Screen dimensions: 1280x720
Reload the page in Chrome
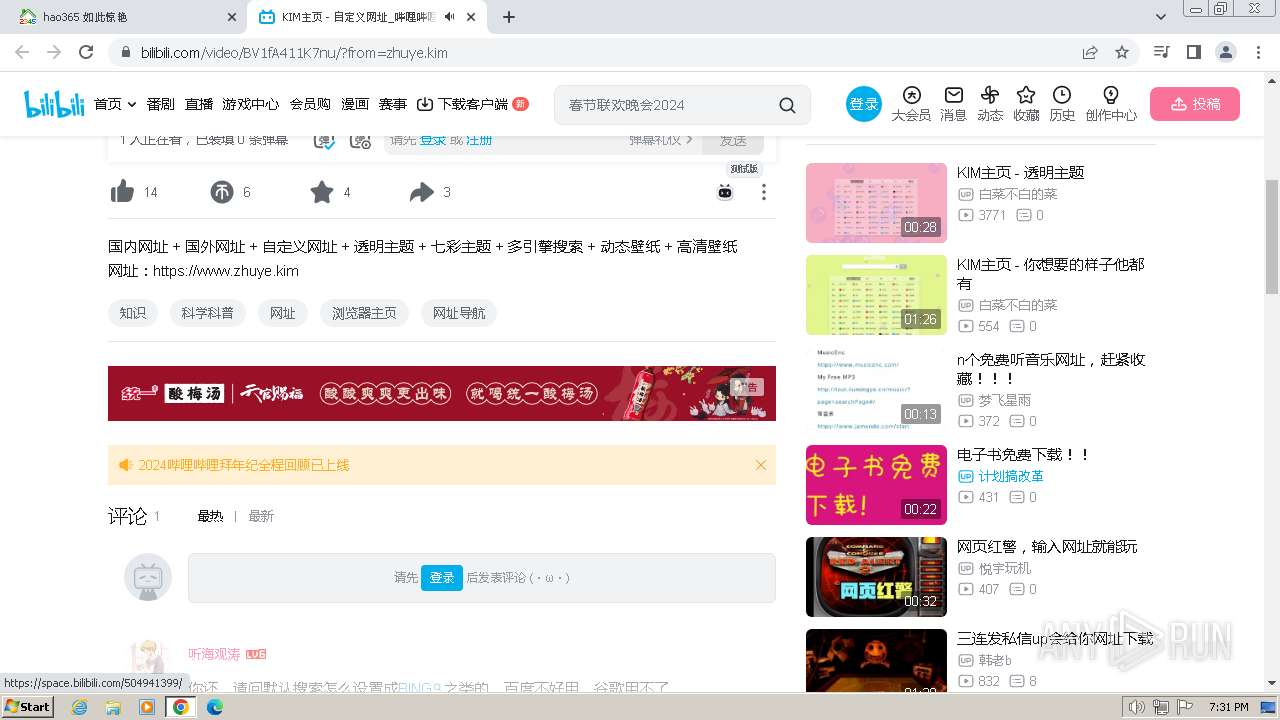click(86, 52)
